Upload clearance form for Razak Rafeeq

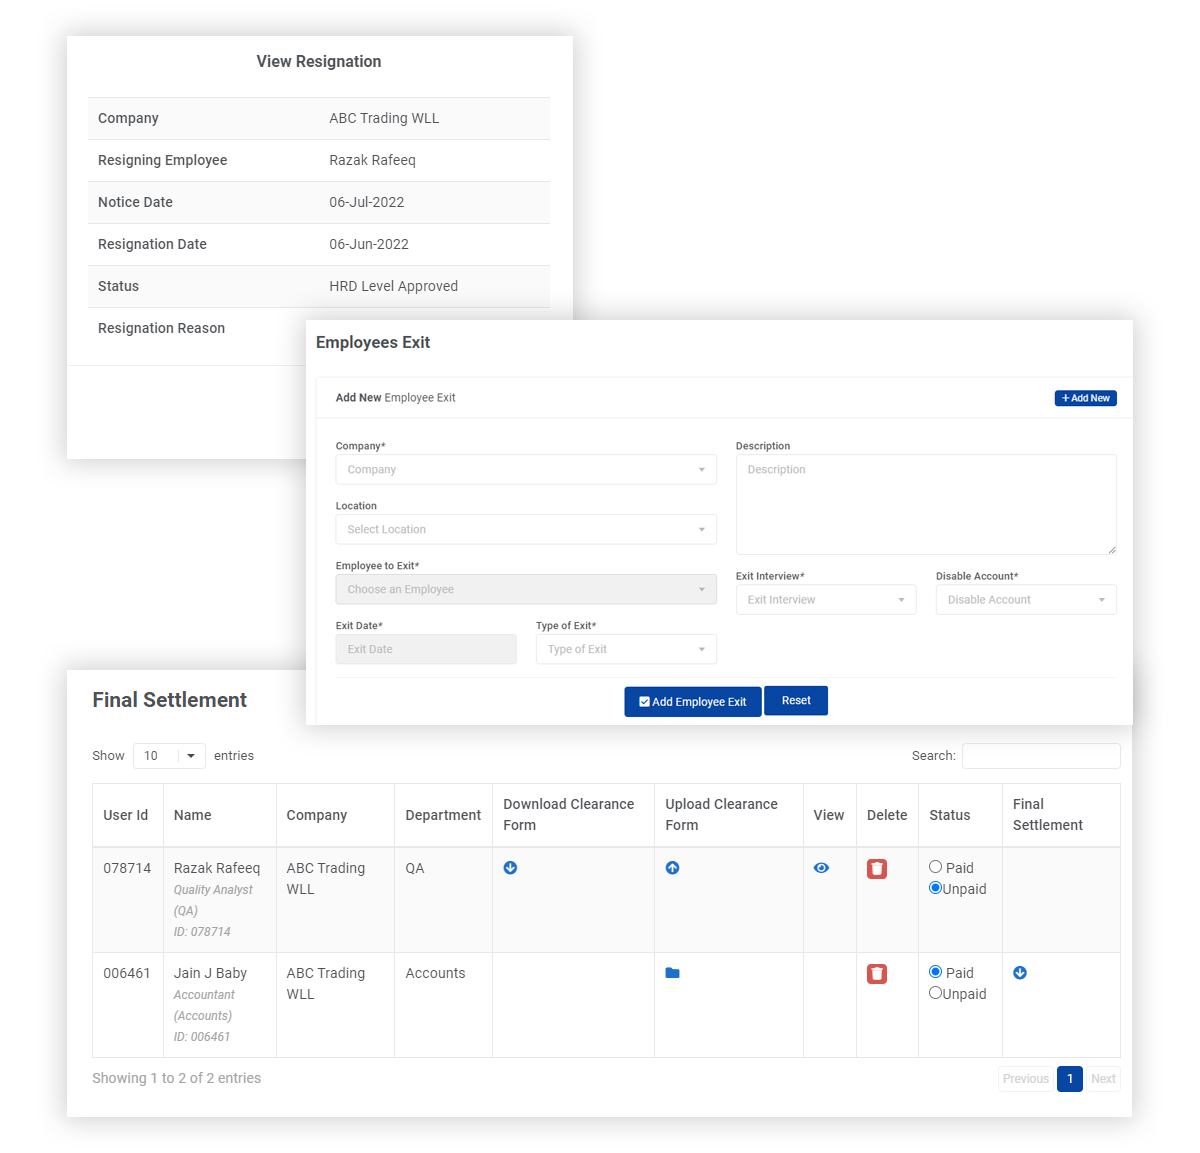point(672,868)
